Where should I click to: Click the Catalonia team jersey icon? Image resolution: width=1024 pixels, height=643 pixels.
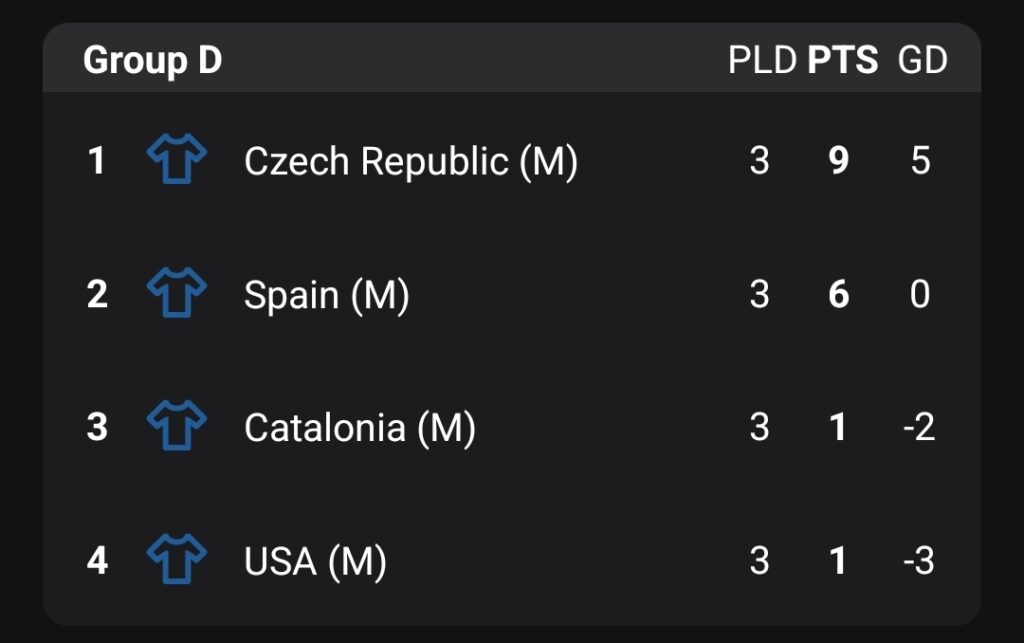pyautogui.click(x=177, y=427)
